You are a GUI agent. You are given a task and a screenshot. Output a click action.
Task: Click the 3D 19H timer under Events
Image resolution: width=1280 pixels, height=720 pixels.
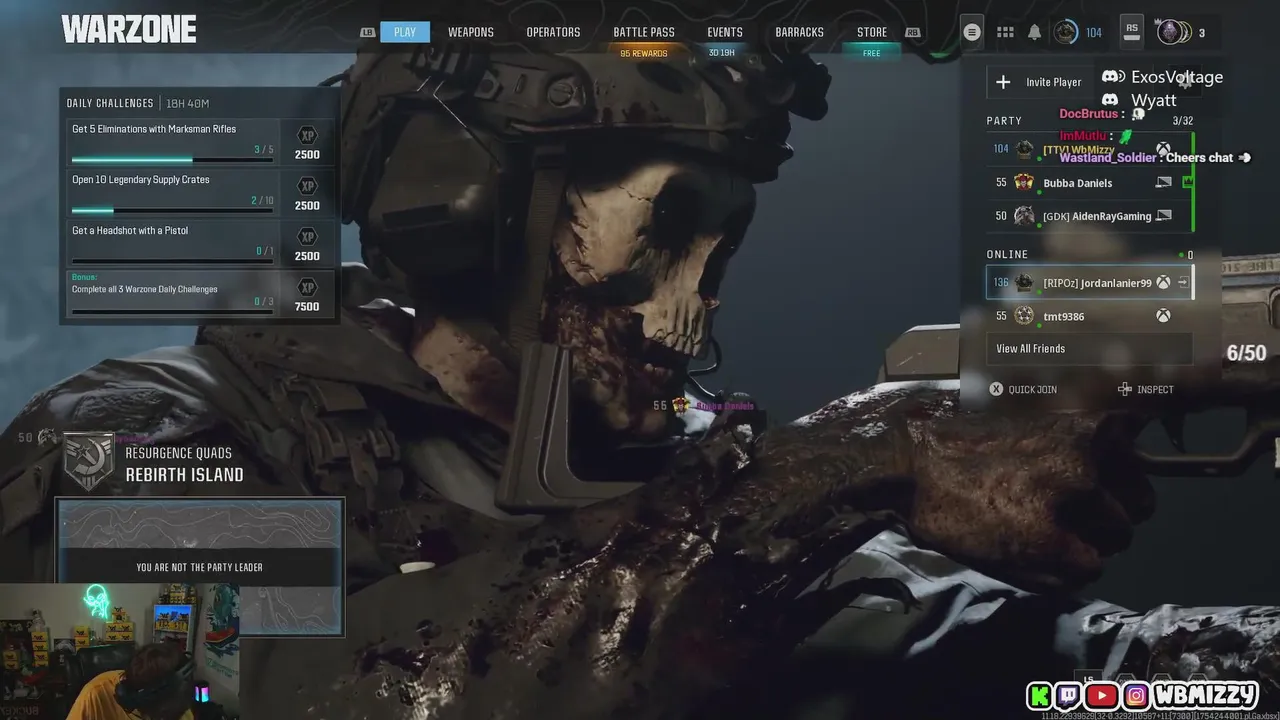[x=722, y=52]
